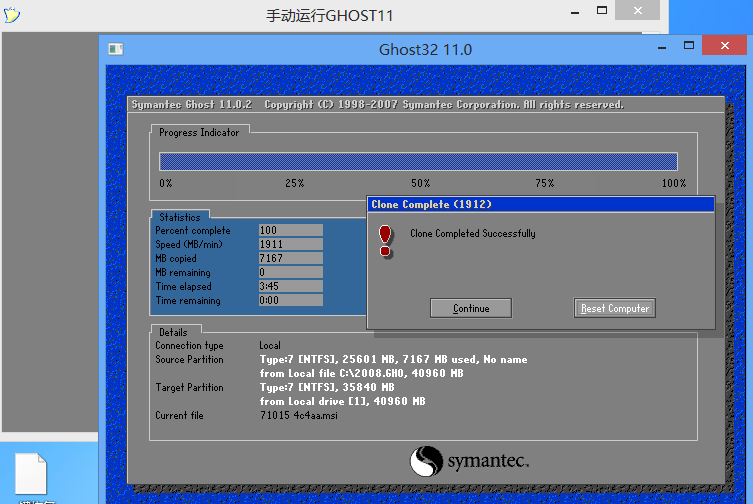
Task: Minimize the Ghost32 11.0 window
Action: click(x=662, y=47)
